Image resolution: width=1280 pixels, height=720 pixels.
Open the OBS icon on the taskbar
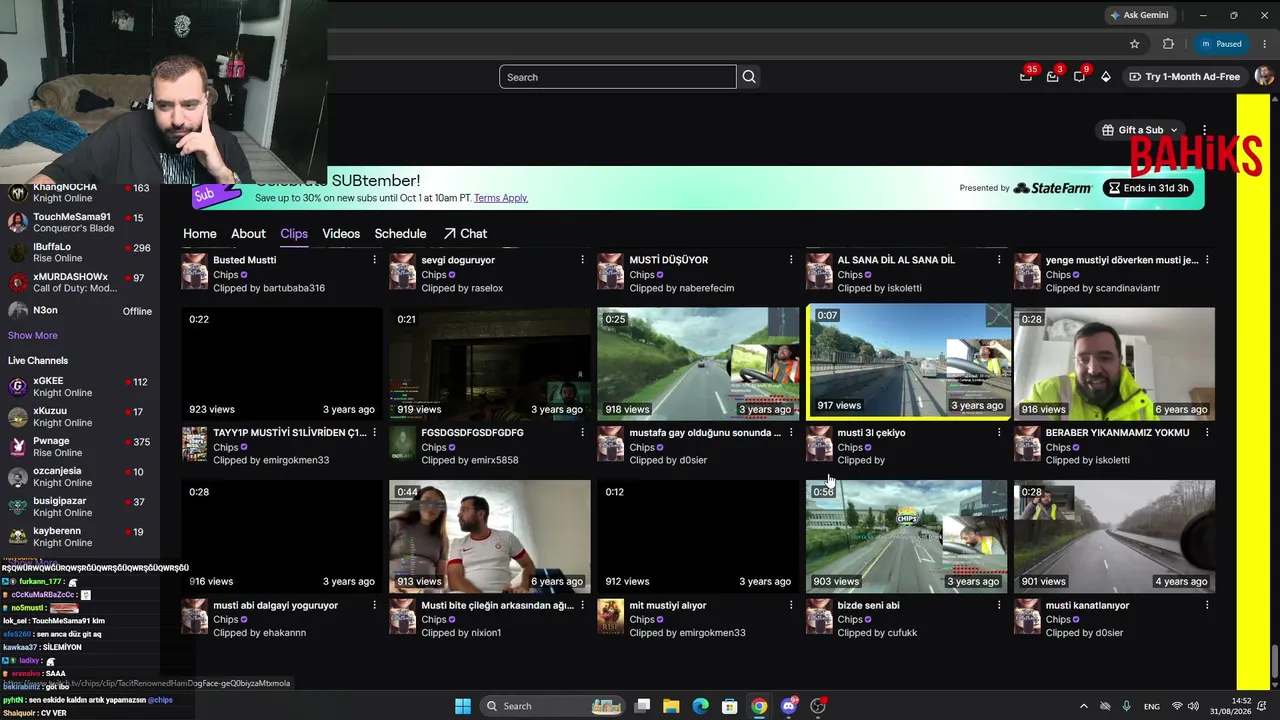[818, 706]
